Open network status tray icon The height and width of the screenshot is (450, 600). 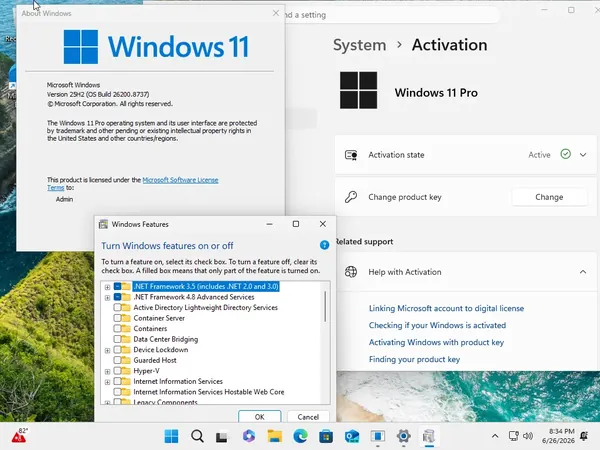click(514, 436)
